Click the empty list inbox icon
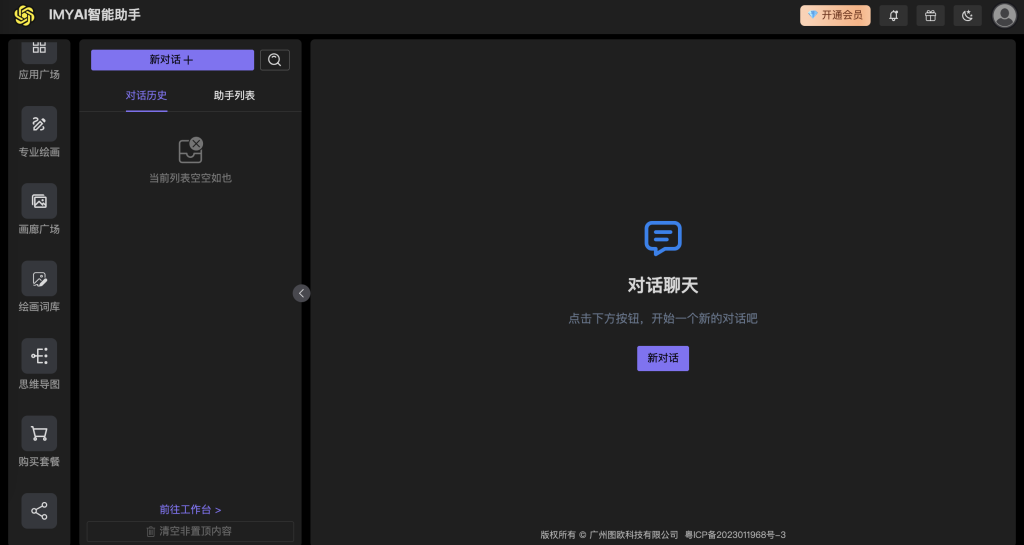The image size is (1024, 545). pos(191,151)
